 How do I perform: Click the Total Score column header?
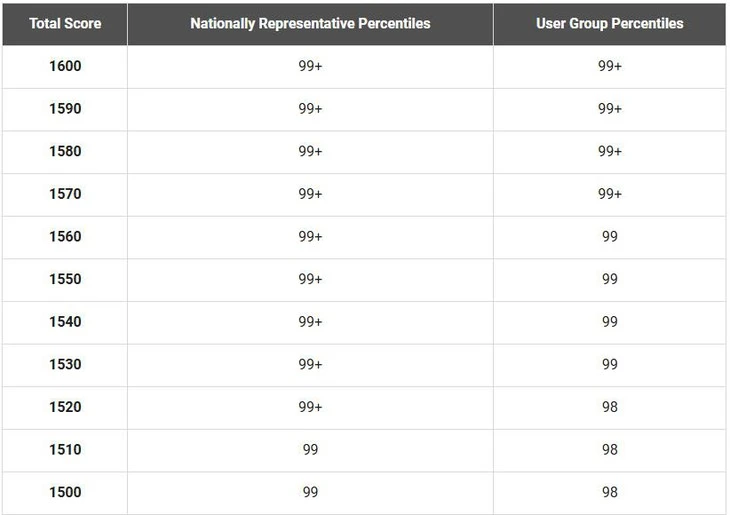point(65,23)
